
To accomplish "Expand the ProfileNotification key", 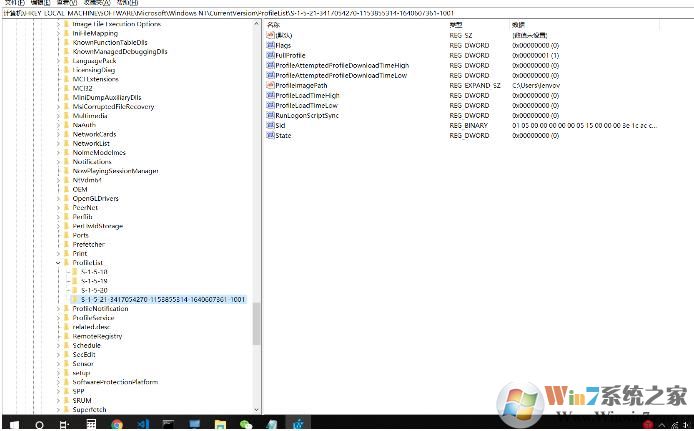I will pyautogui.click(x=59, y=309).
